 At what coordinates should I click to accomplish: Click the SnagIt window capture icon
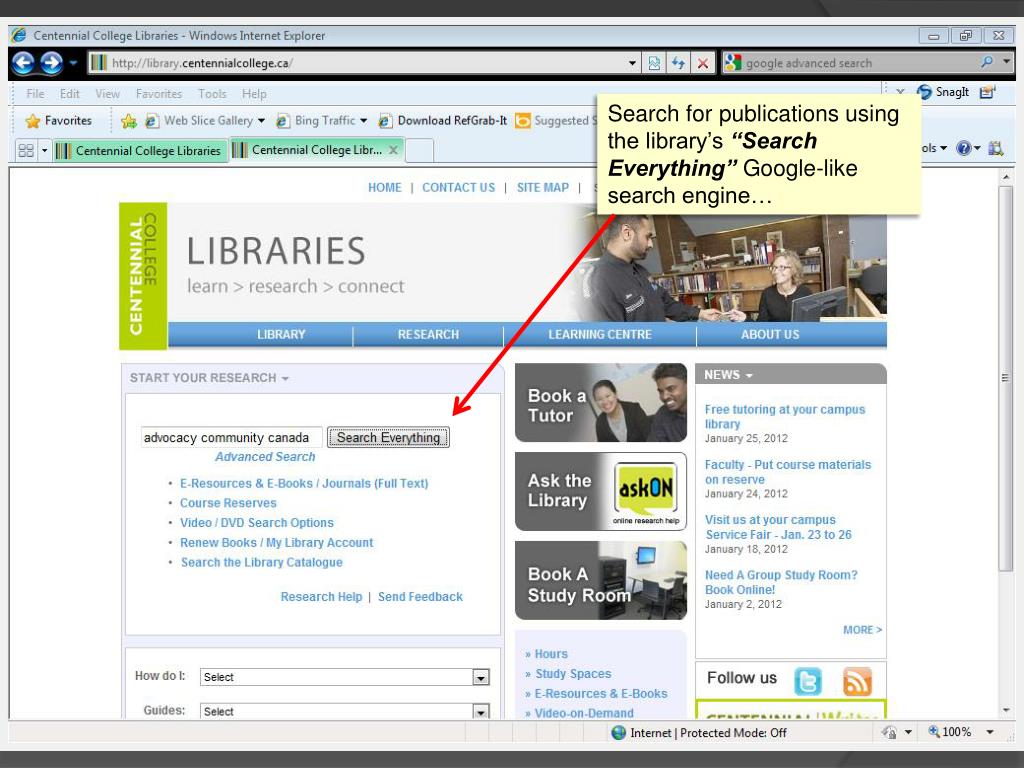coord(987,92)
